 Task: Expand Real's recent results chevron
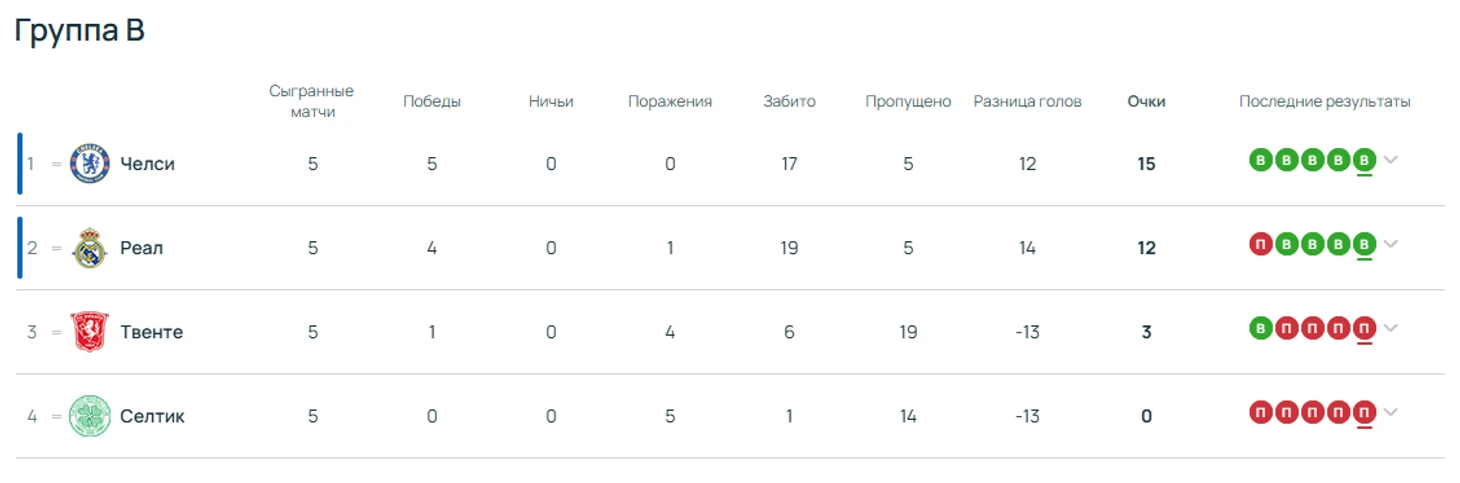click(1390, 244)
